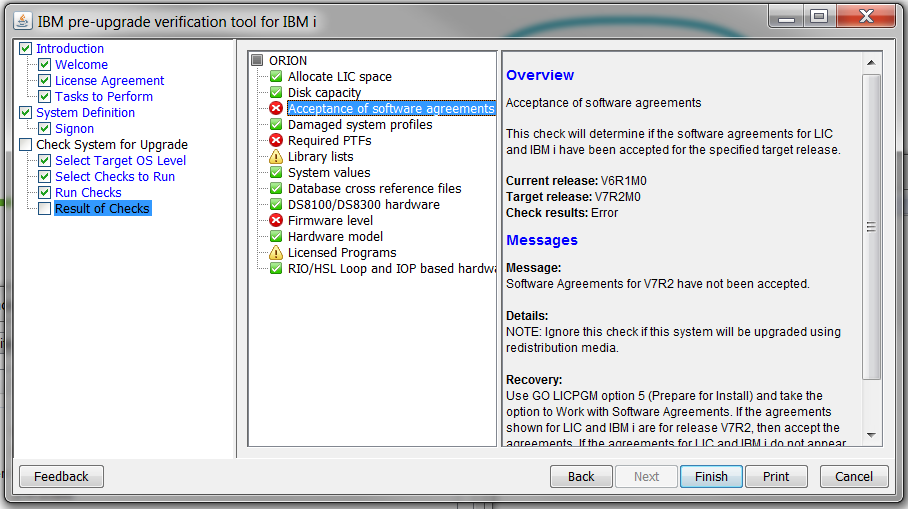The height and width of the screenshot is (509, 908).
Task: Select the Disk capacity check
Action: [x=324, y=93]
